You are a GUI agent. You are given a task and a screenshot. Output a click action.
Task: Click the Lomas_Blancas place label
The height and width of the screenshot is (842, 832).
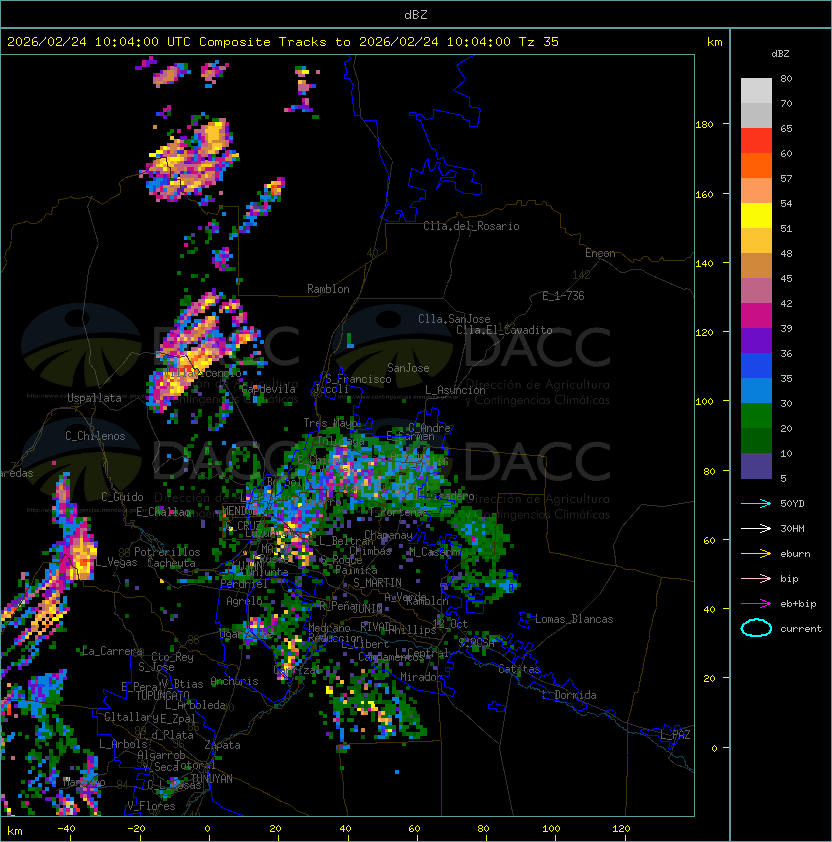pyautogui.click(x=574, y=619)
